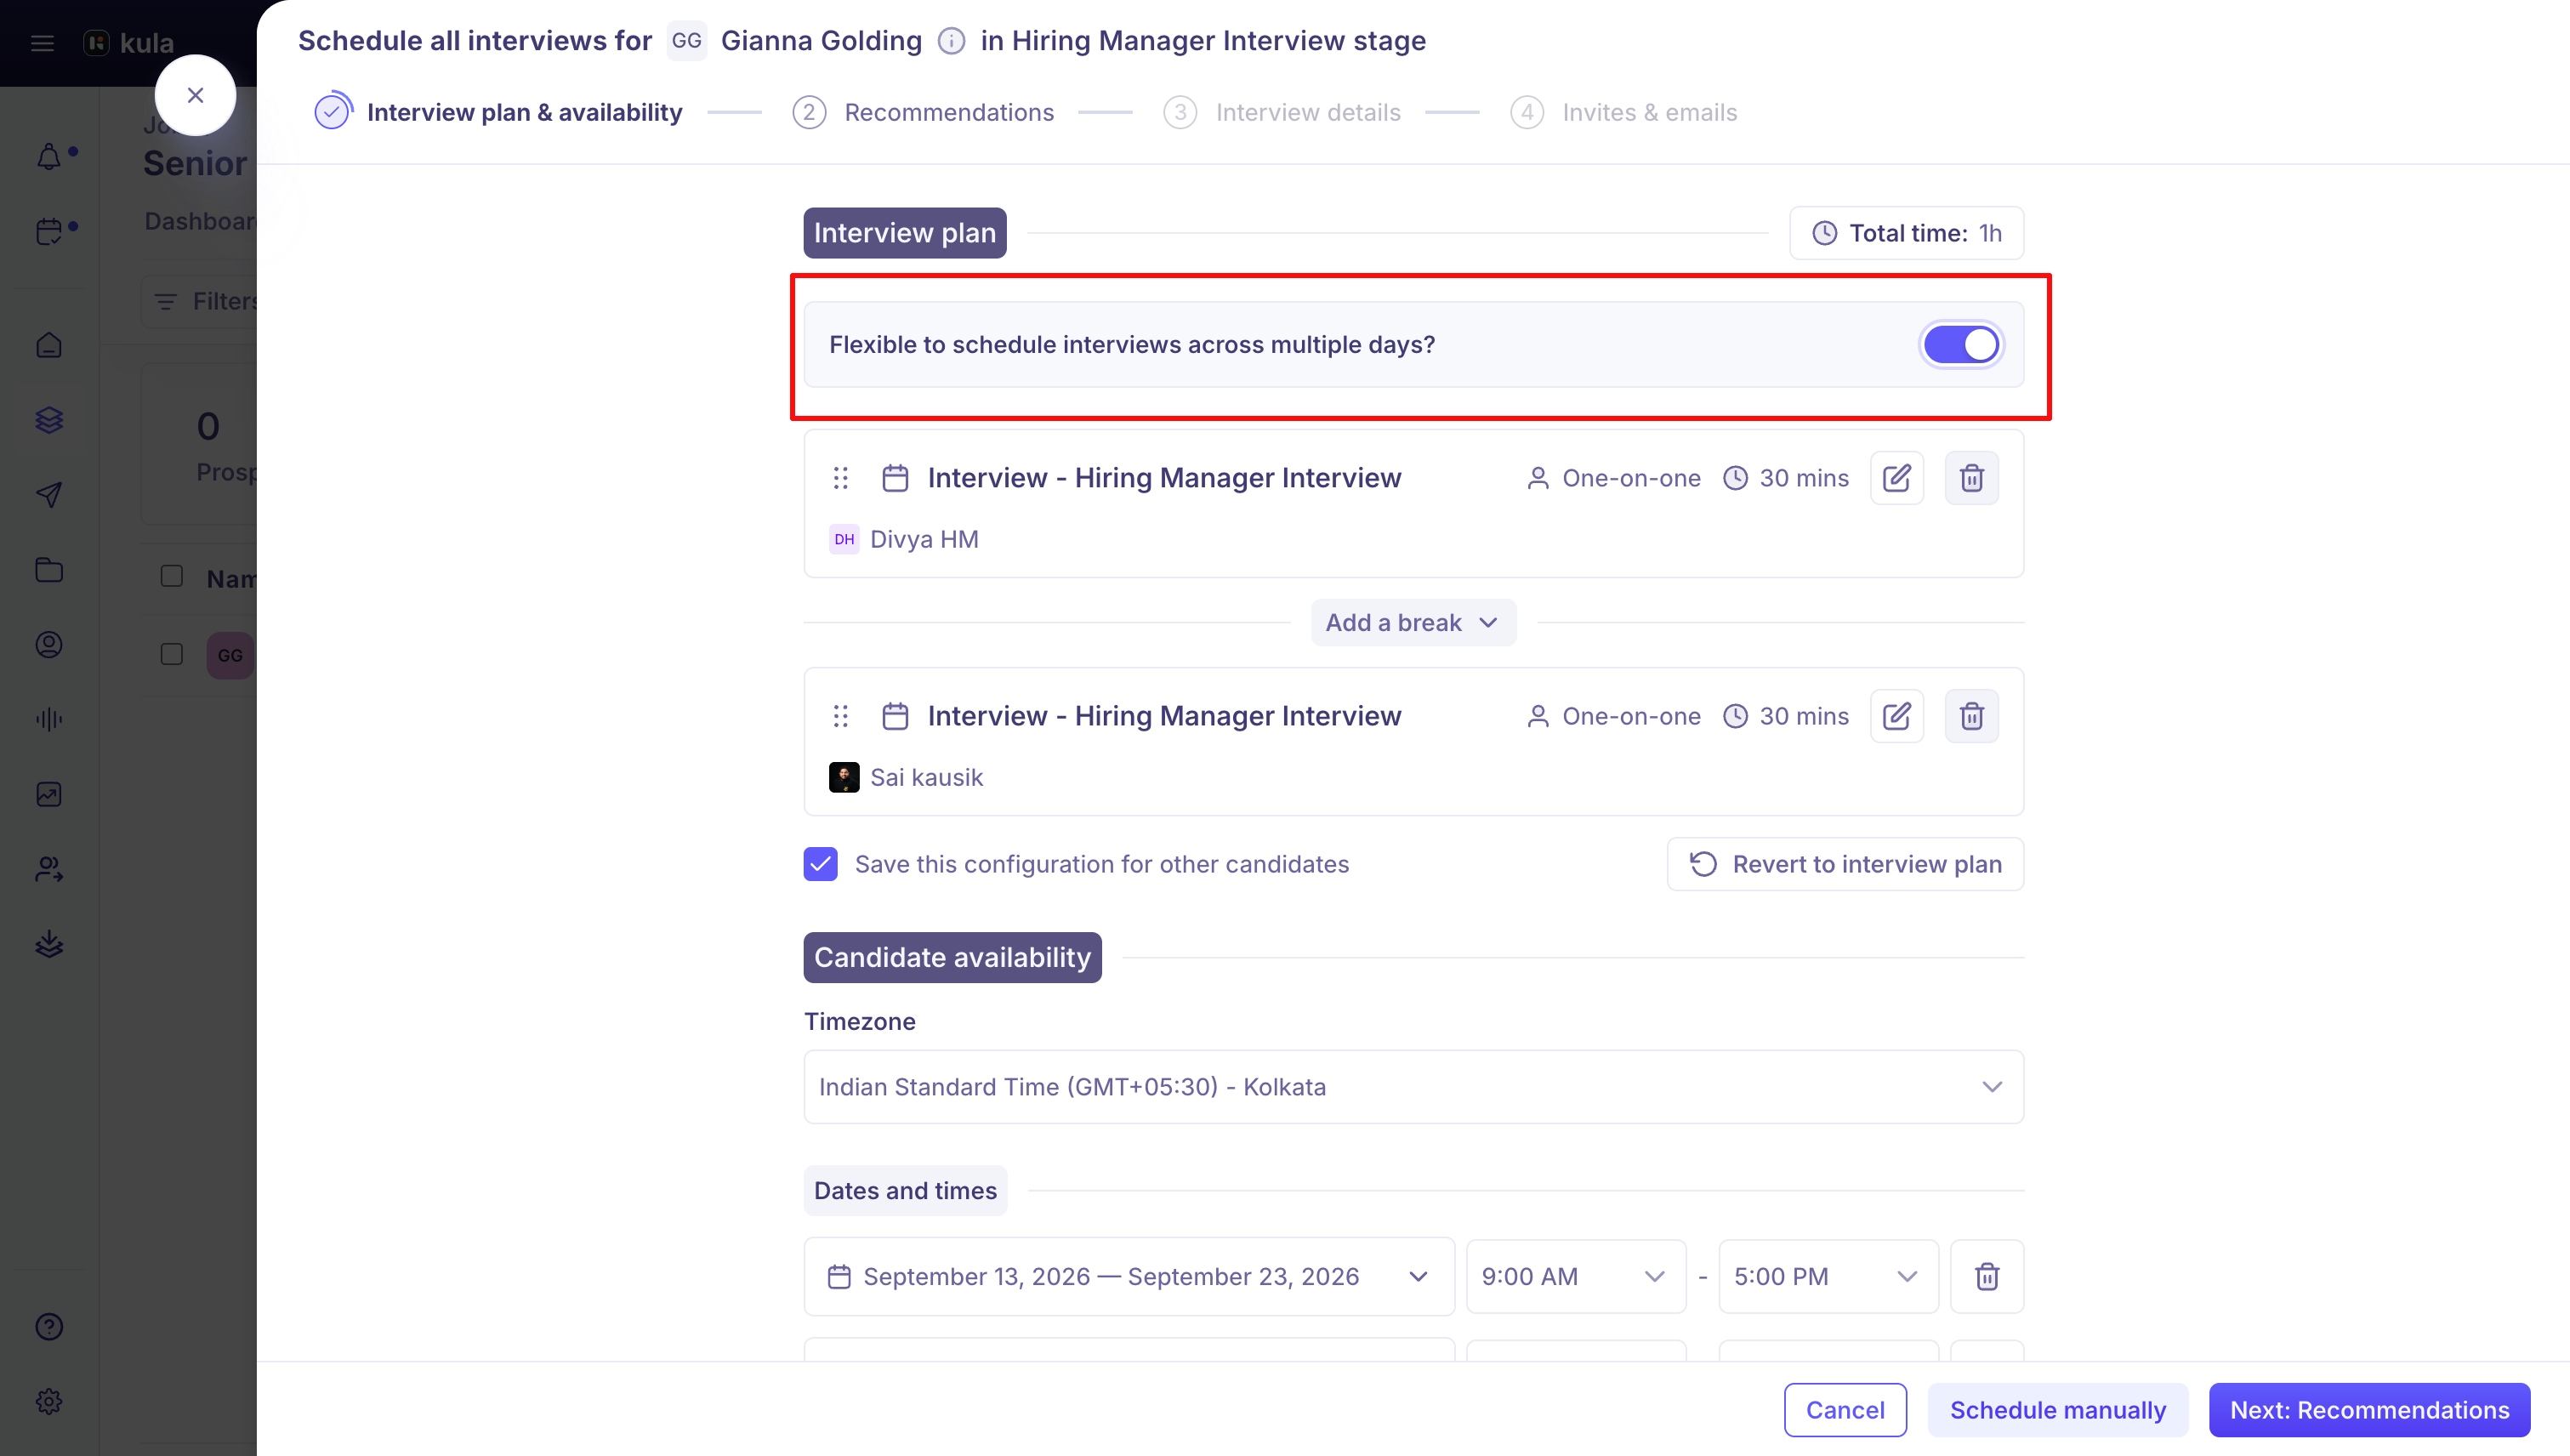
Task: Open the person profile circle icon in the sidebar
Action: [x=49, y=645]
